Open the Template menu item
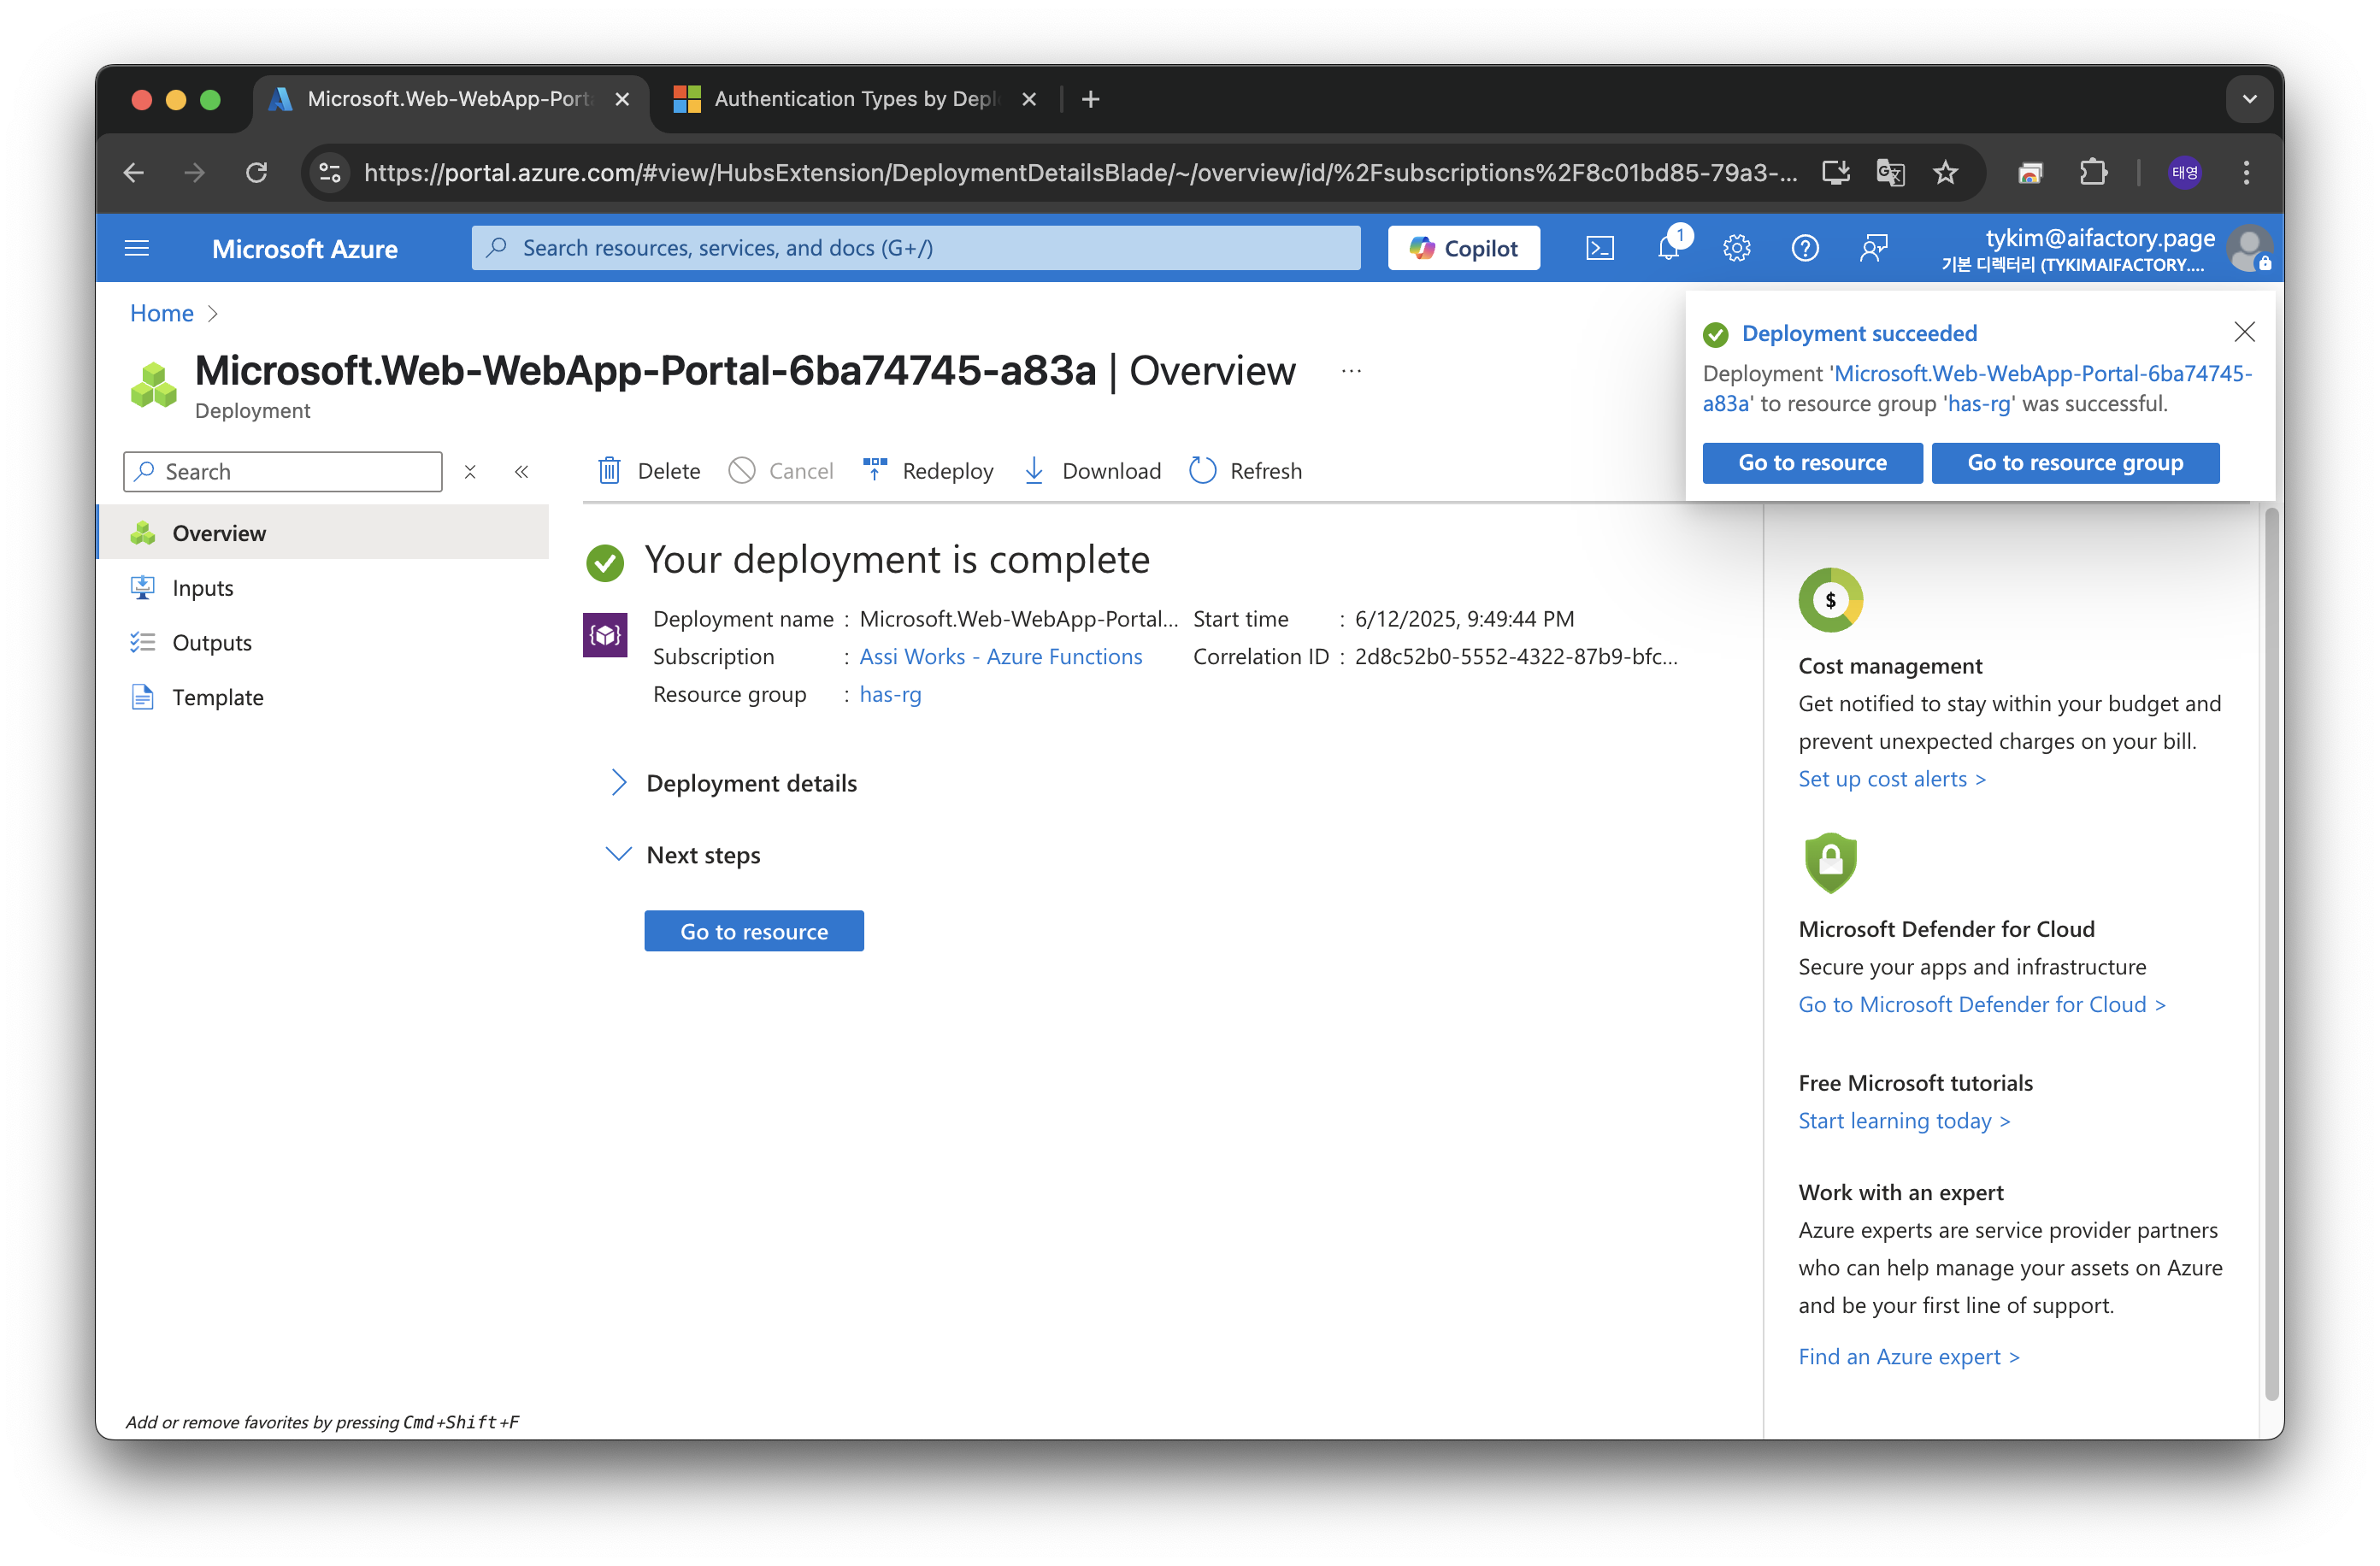This screenshot has height=1566, width=2380. coord(217,697)
